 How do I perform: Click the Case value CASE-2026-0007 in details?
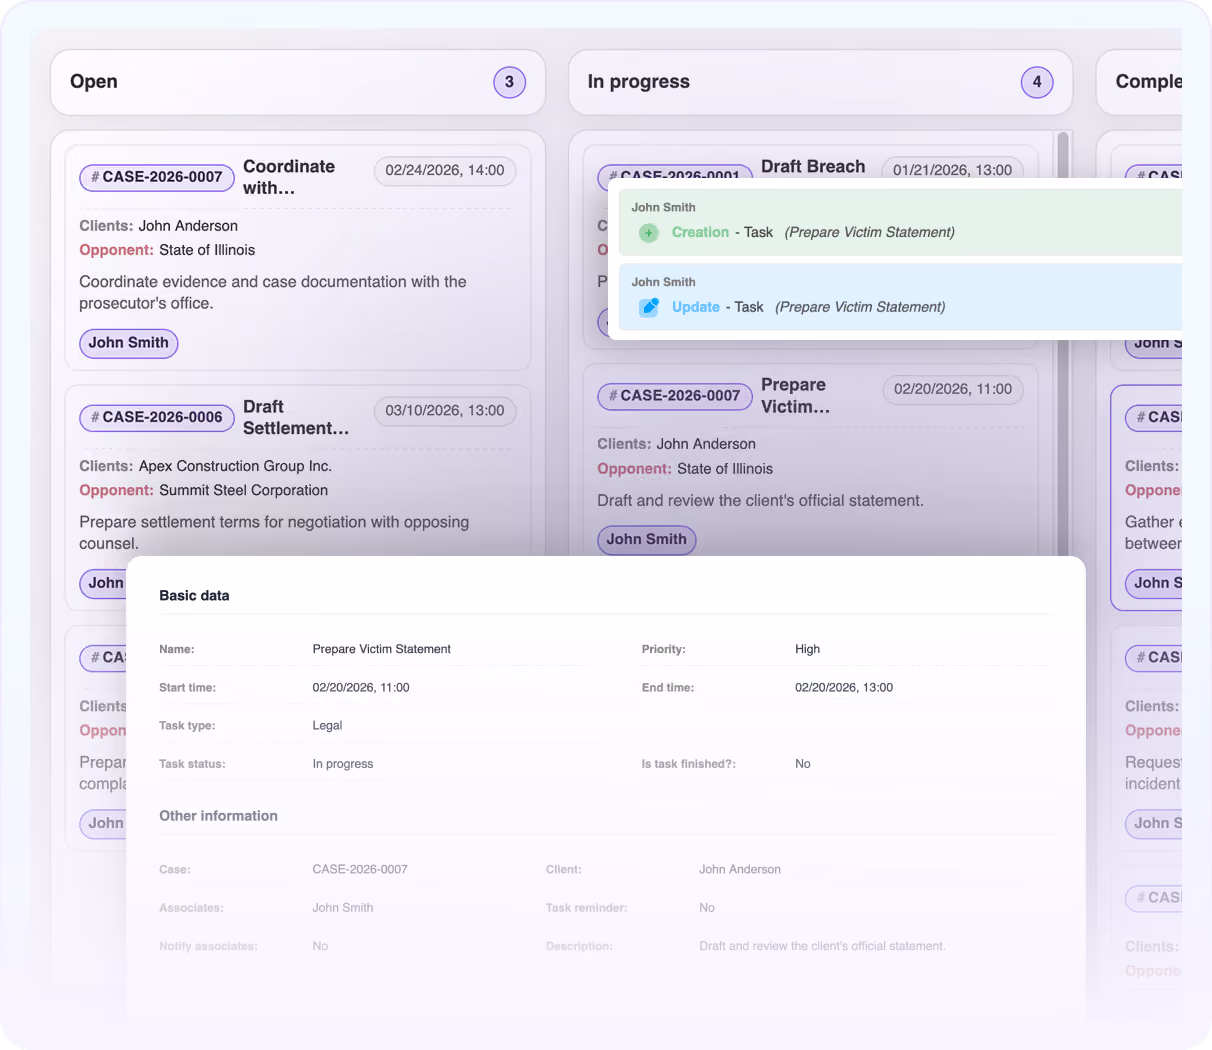pyautogui.click(x=360, y=870)
